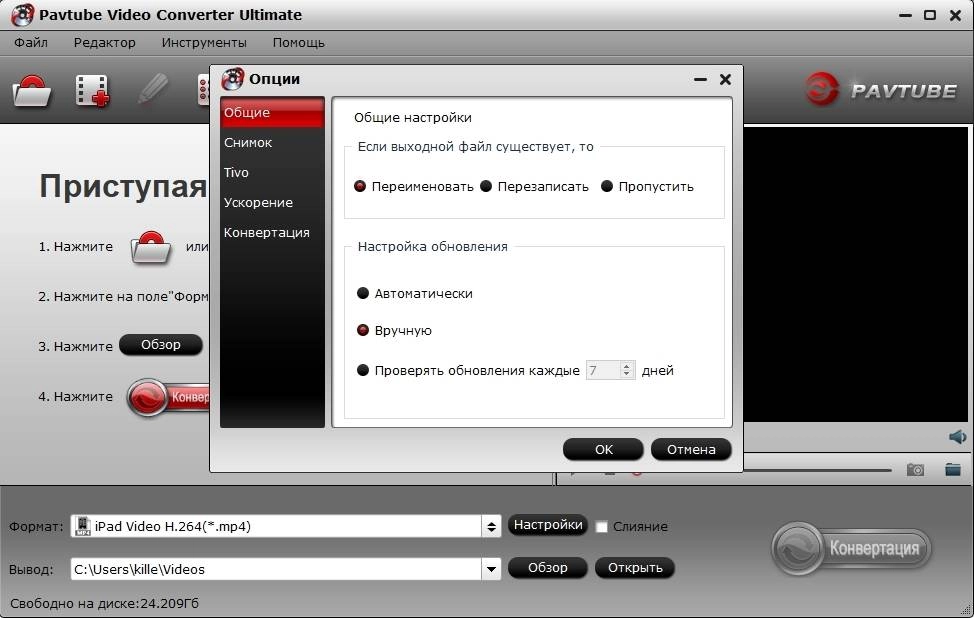Switch to the Общие options tab
974x618 pixels.
pos(272,112)
